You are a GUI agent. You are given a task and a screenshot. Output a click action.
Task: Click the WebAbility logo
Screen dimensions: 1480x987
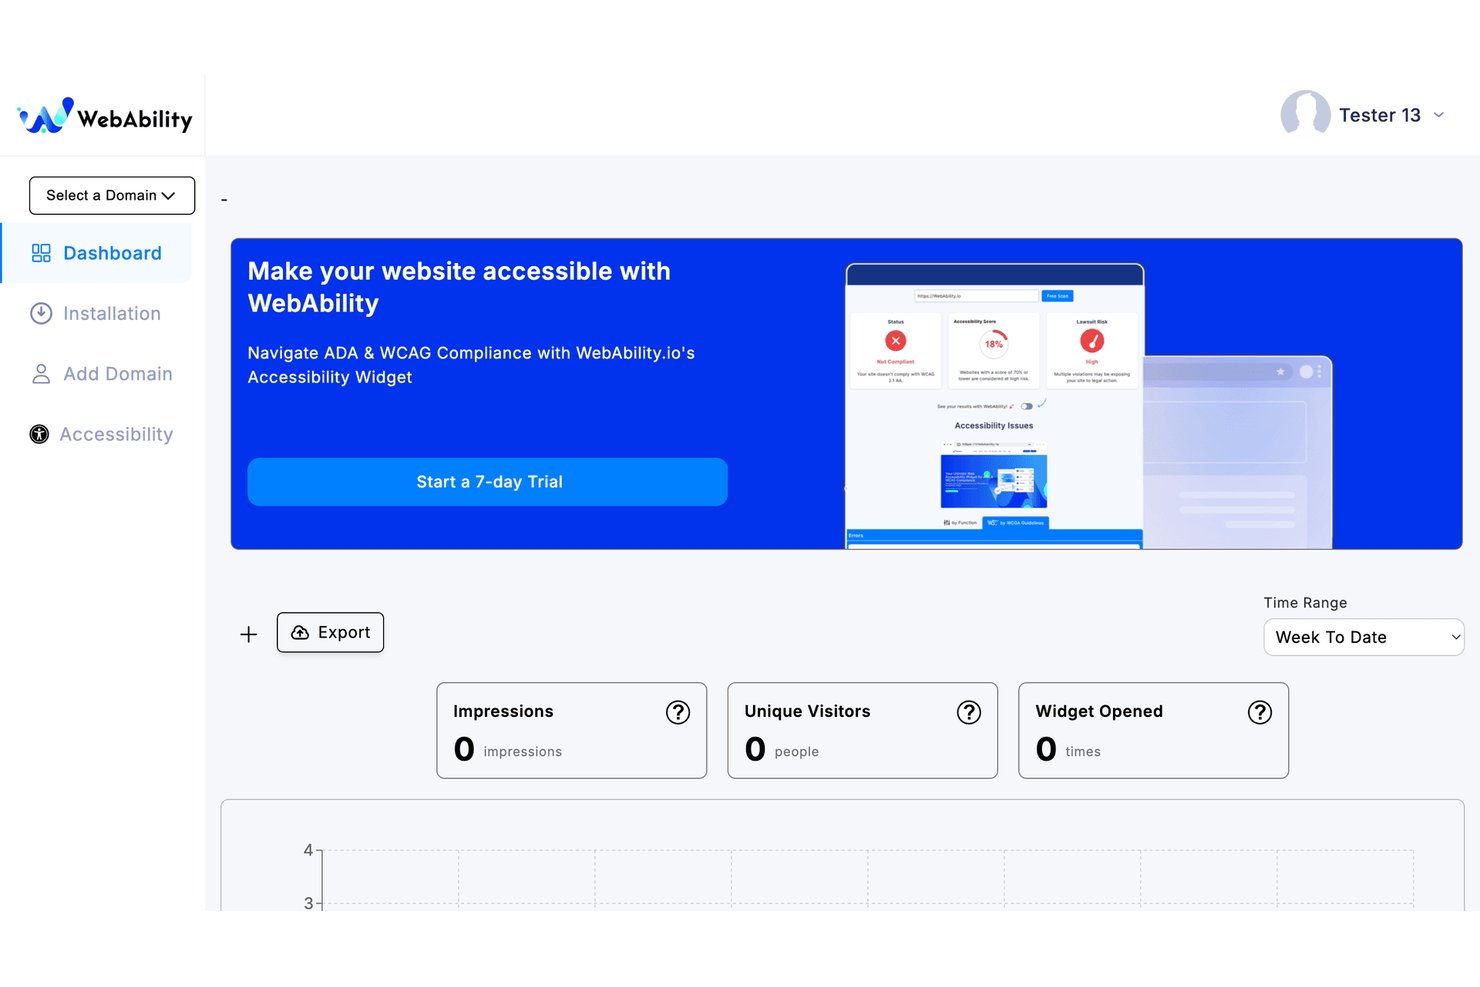pos(105,117)
